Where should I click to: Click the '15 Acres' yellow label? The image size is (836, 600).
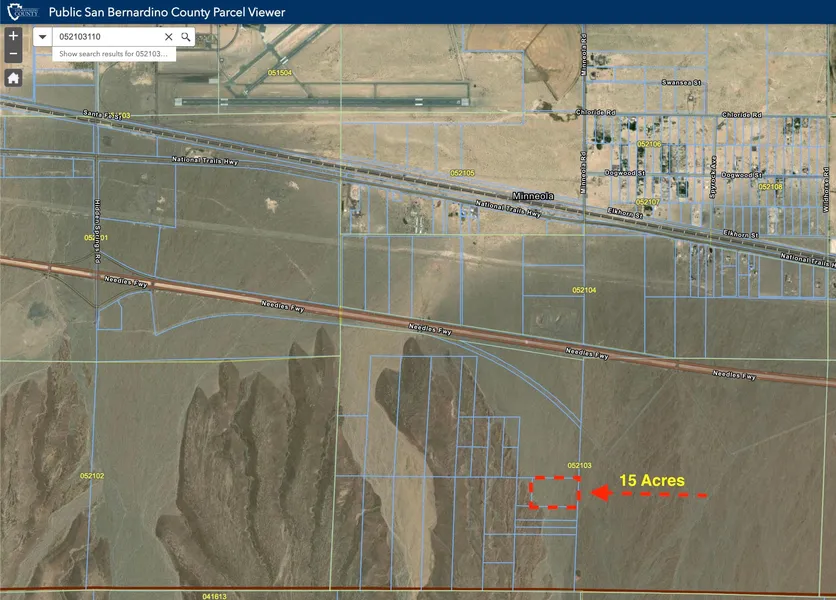point(651,481)
